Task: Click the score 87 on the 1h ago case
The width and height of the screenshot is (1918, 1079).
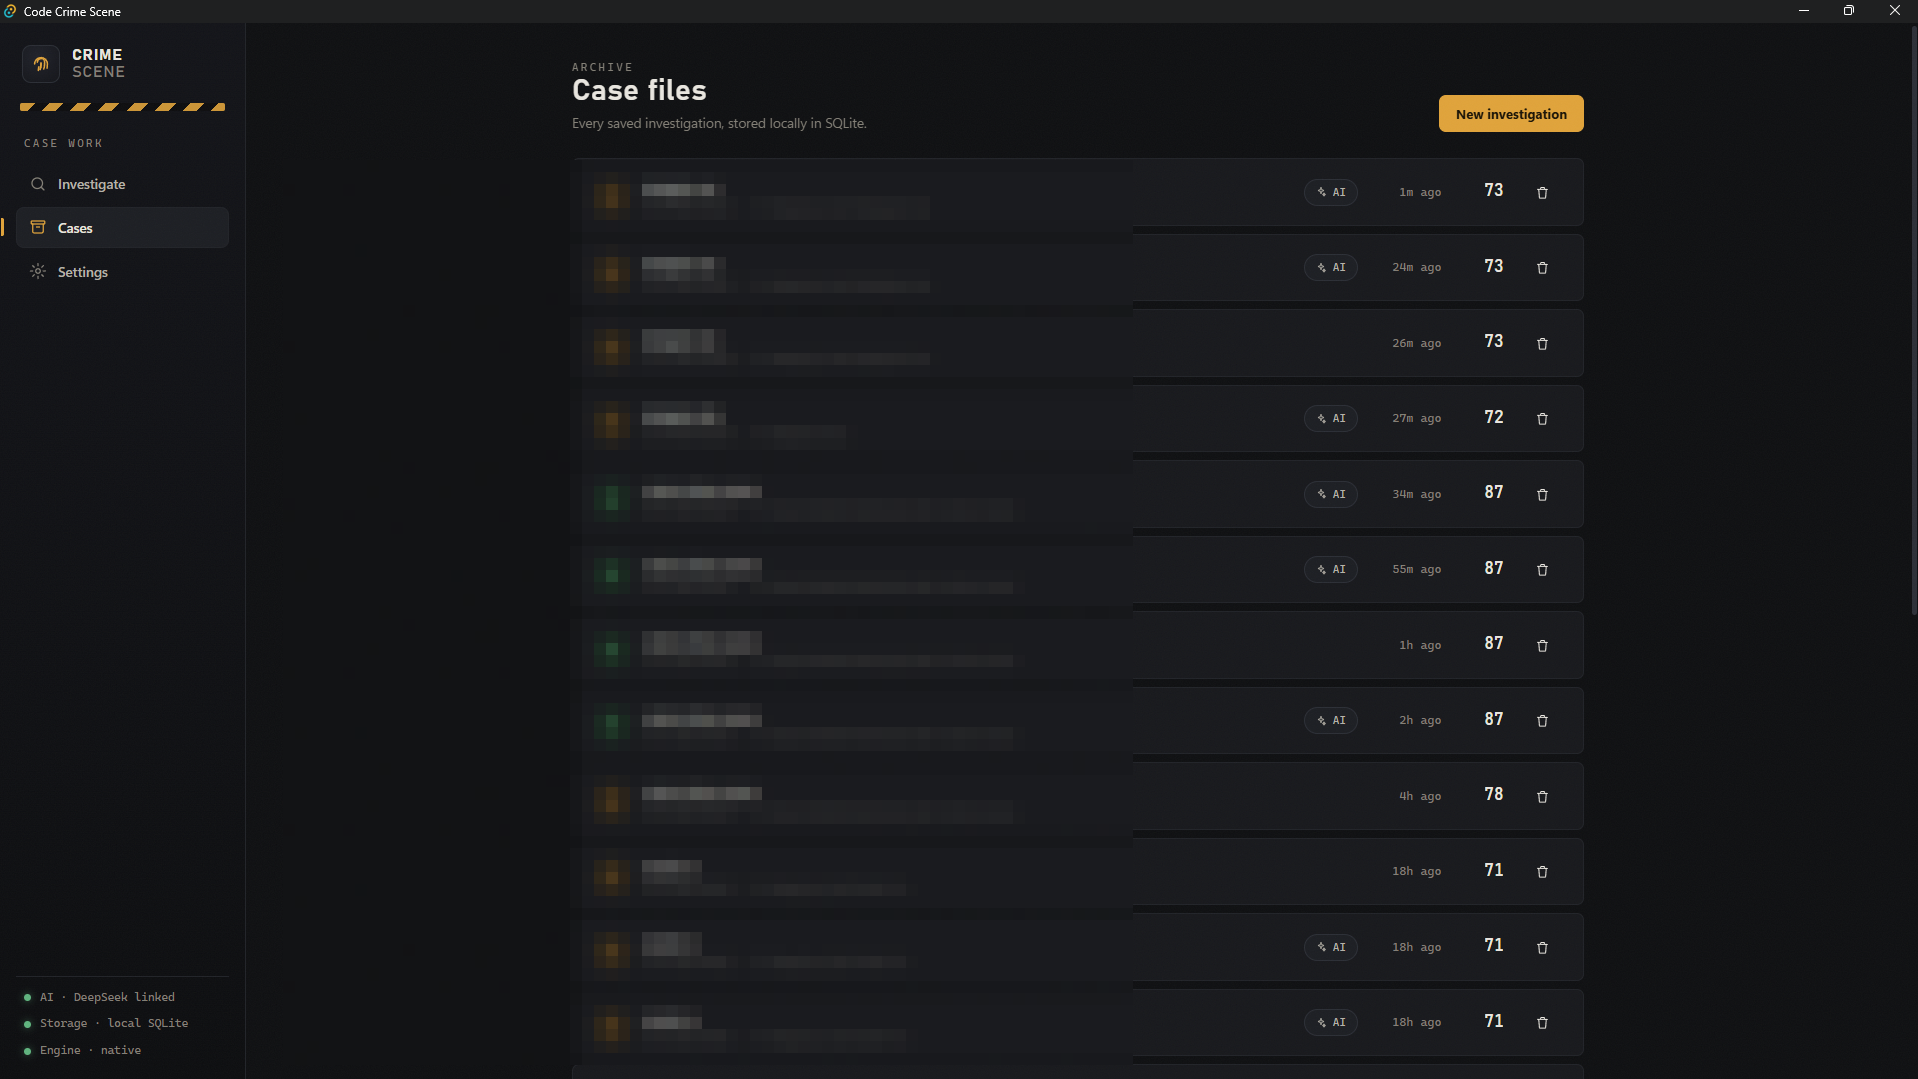Action: 1494,643
